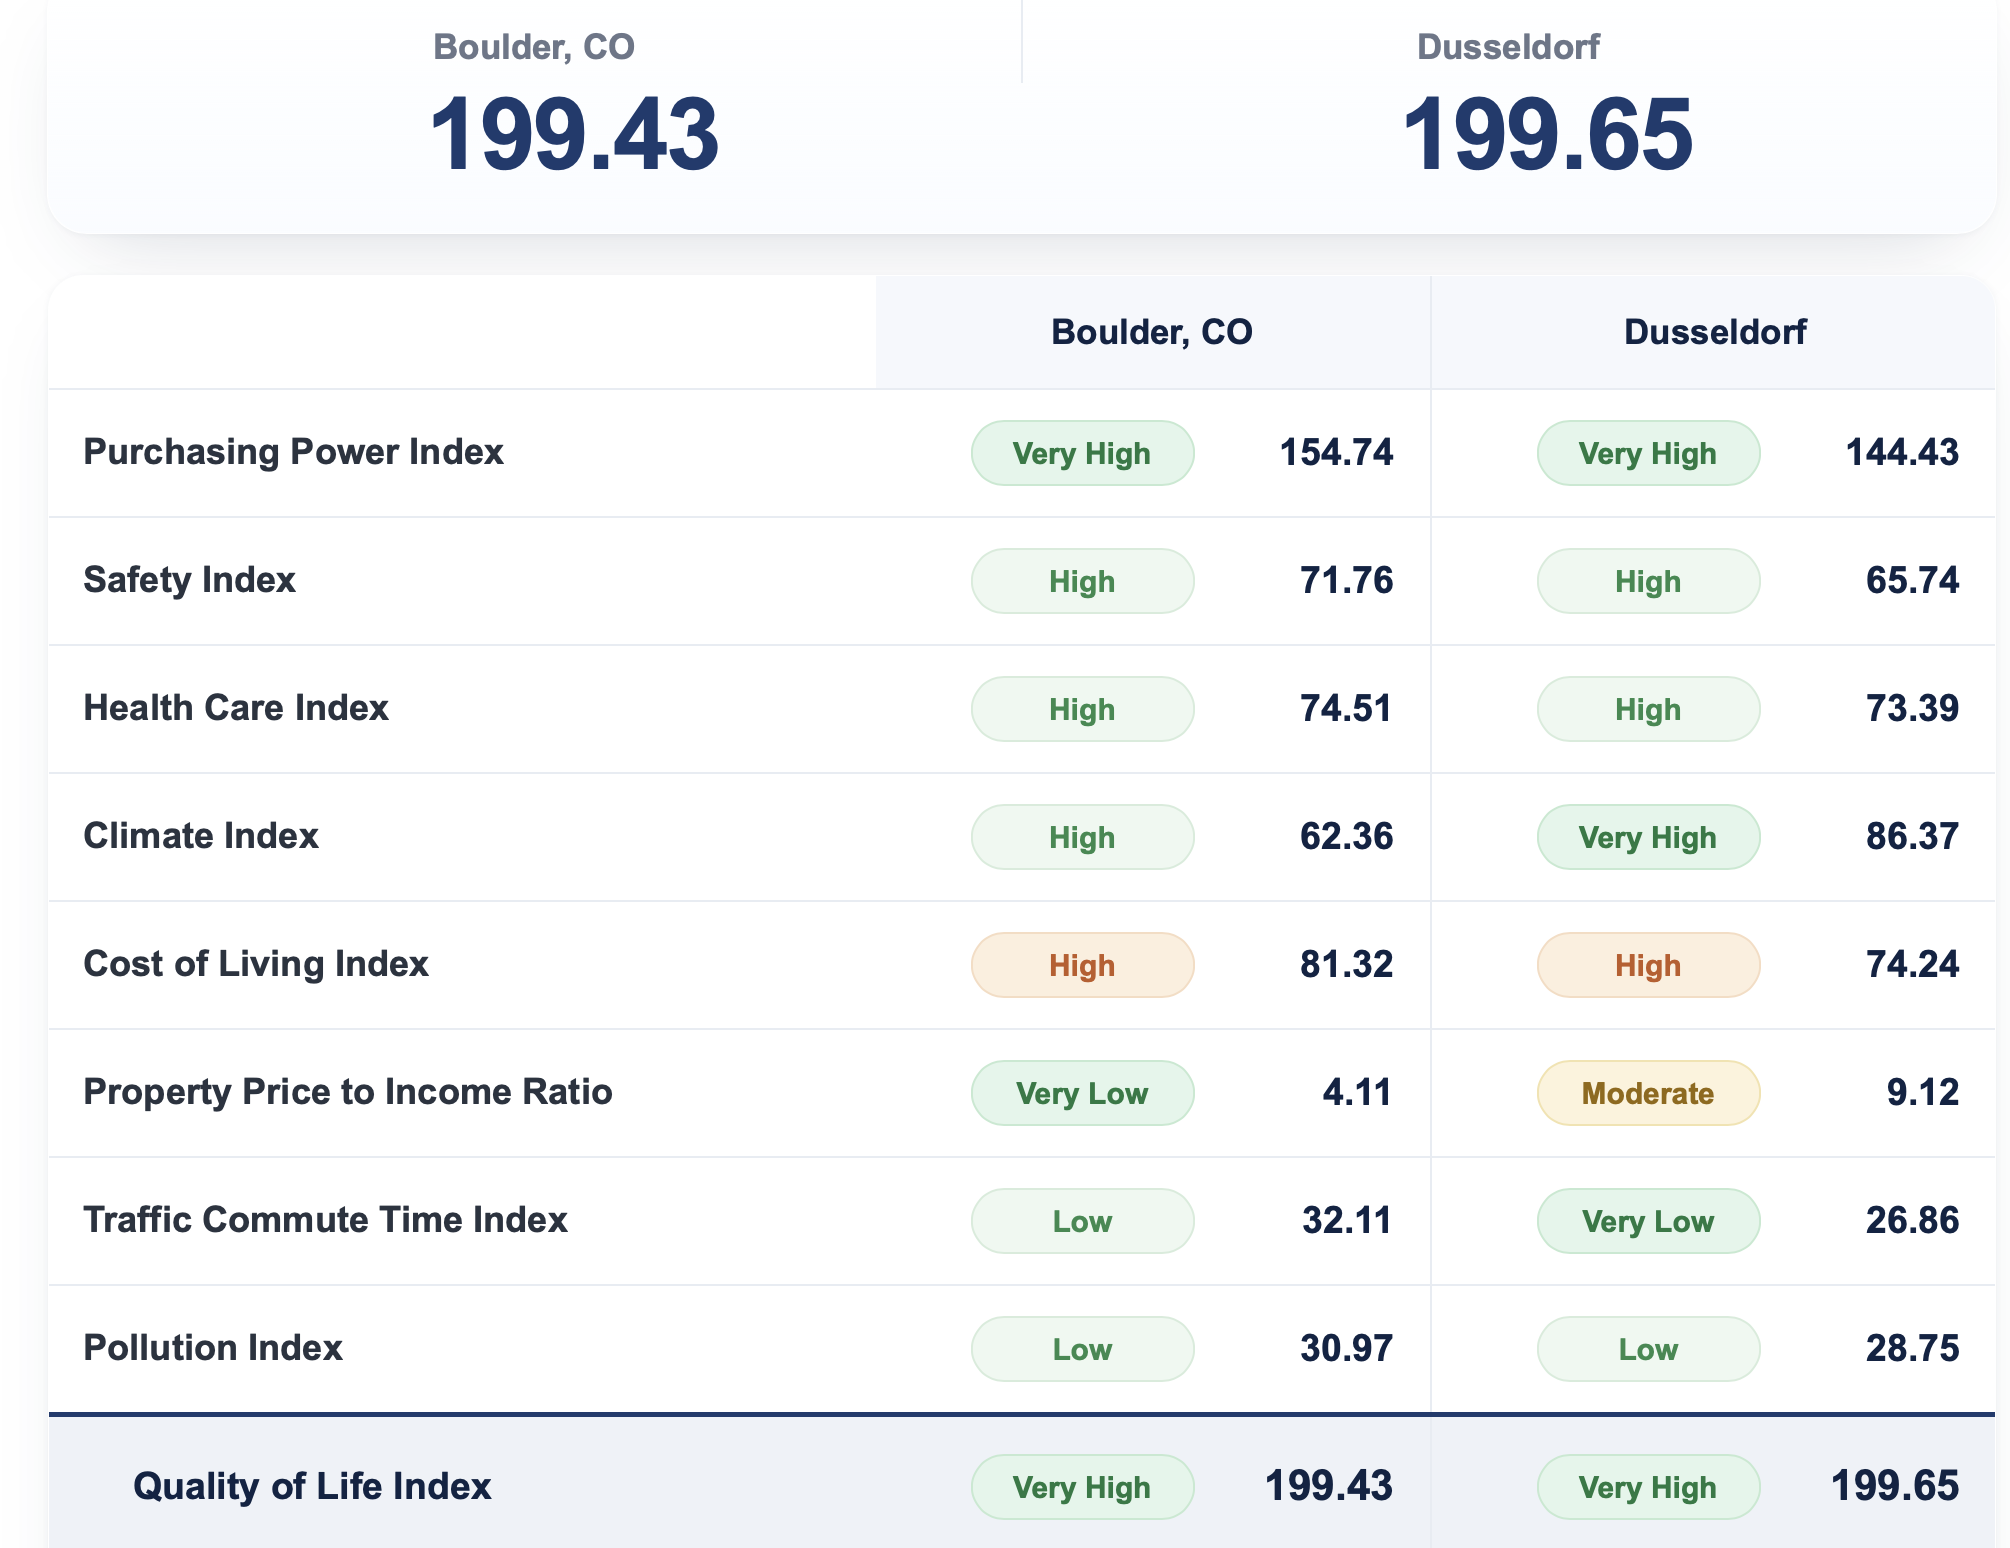Viewport: 2010px width, 1548px height.
Task: Click Boulder's Very Low property price badge
Action: tap(1082, 1093)
